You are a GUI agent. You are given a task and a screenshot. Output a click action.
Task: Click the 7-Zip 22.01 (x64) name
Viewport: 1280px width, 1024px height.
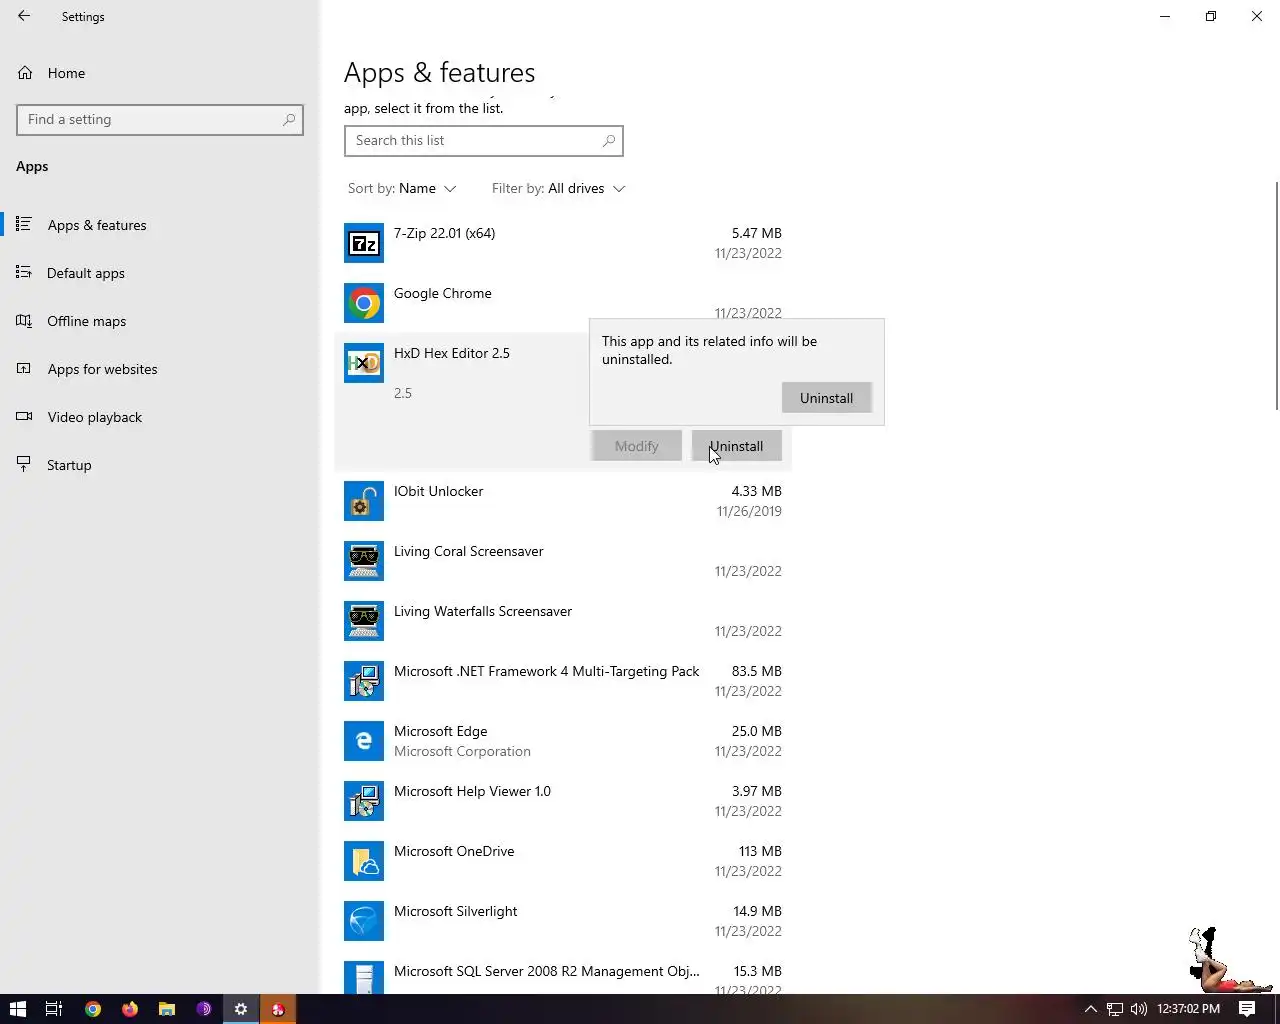pos(444,233)
